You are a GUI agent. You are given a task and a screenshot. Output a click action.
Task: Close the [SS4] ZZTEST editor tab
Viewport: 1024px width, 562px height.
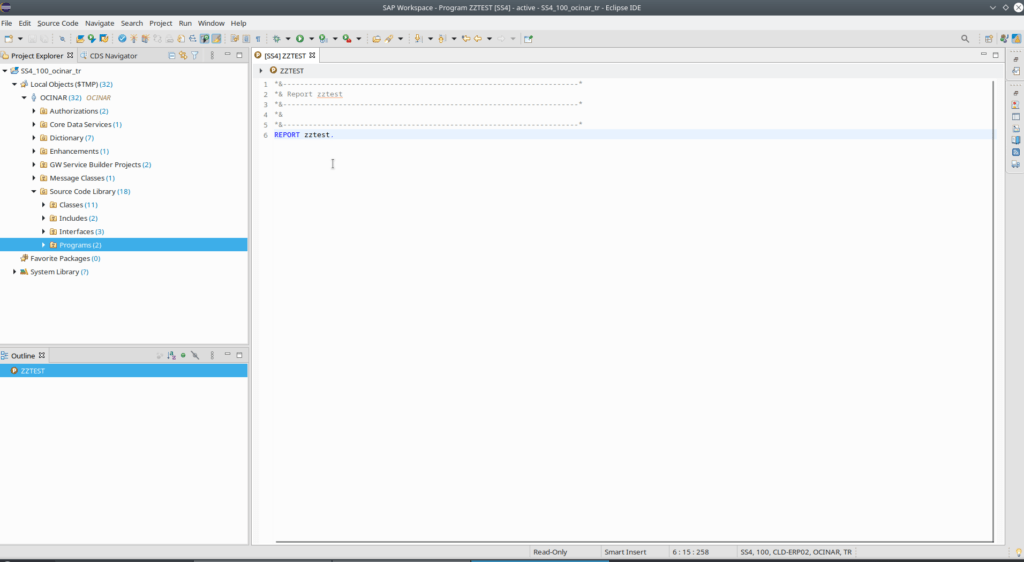(312, 55)
